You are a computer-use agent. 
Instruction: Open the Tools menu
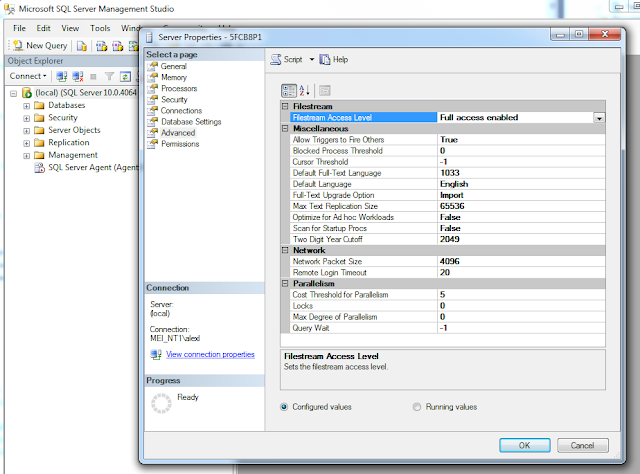100,28
